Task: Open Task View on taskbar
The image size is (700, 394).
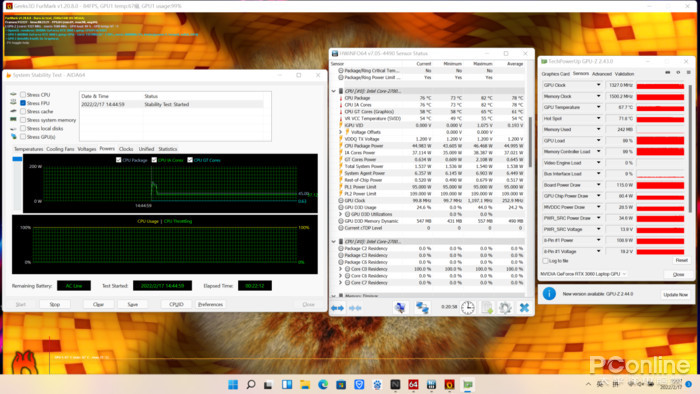Action: coord(268,385)
